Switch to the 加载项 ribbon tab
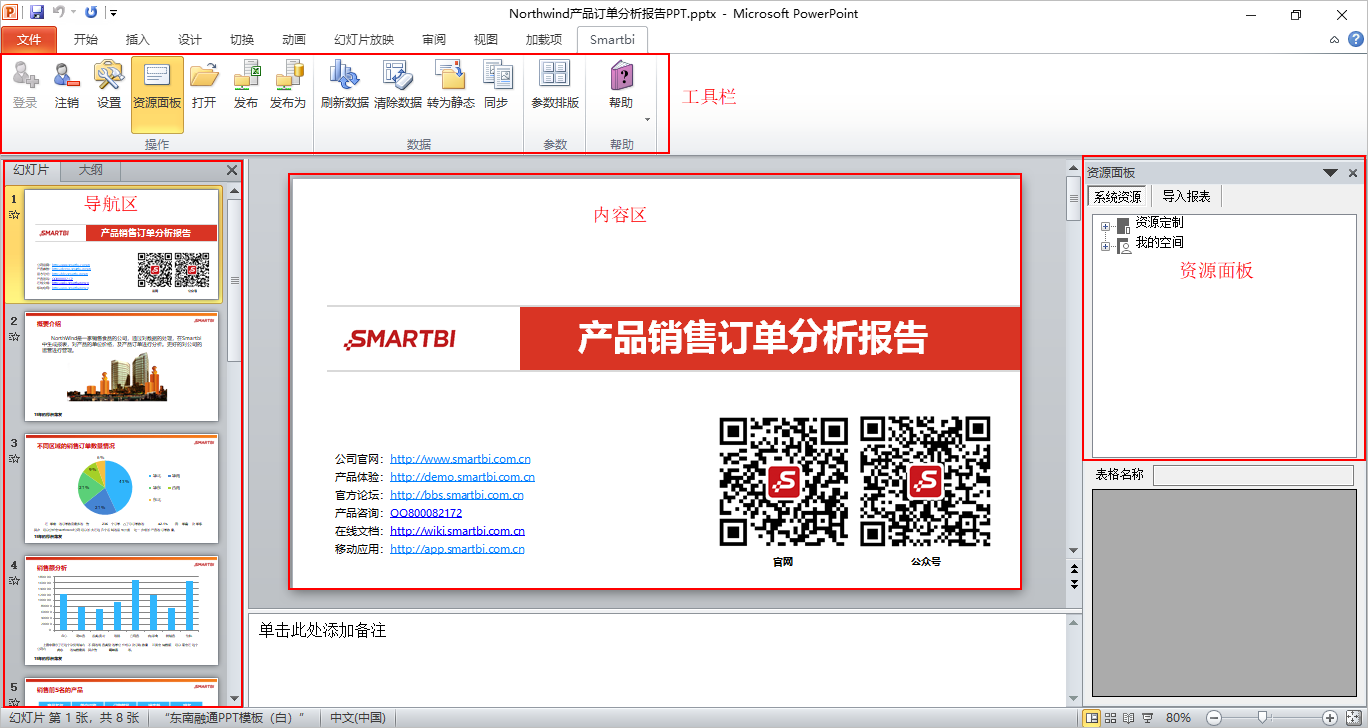 click(x=544, y=40)
